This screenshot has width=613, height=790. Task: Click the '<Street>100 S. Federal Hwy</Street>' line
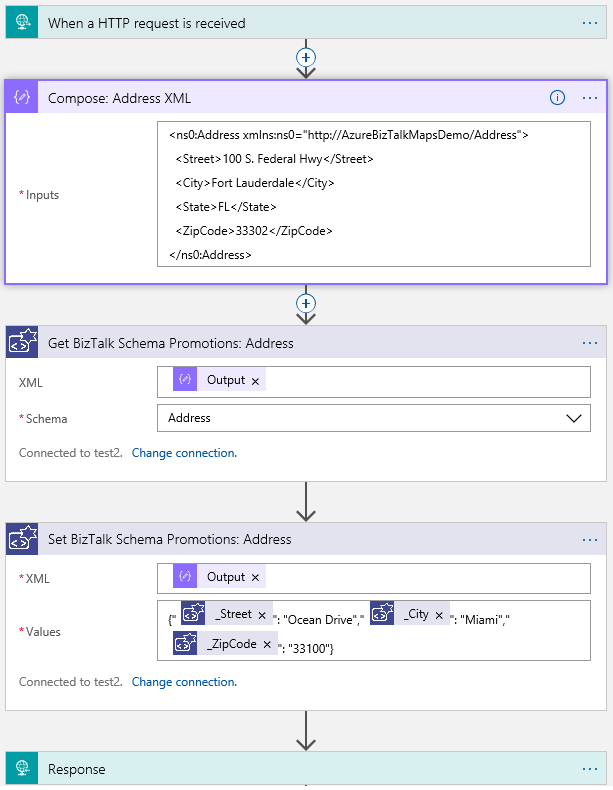[x=275, y=159]
